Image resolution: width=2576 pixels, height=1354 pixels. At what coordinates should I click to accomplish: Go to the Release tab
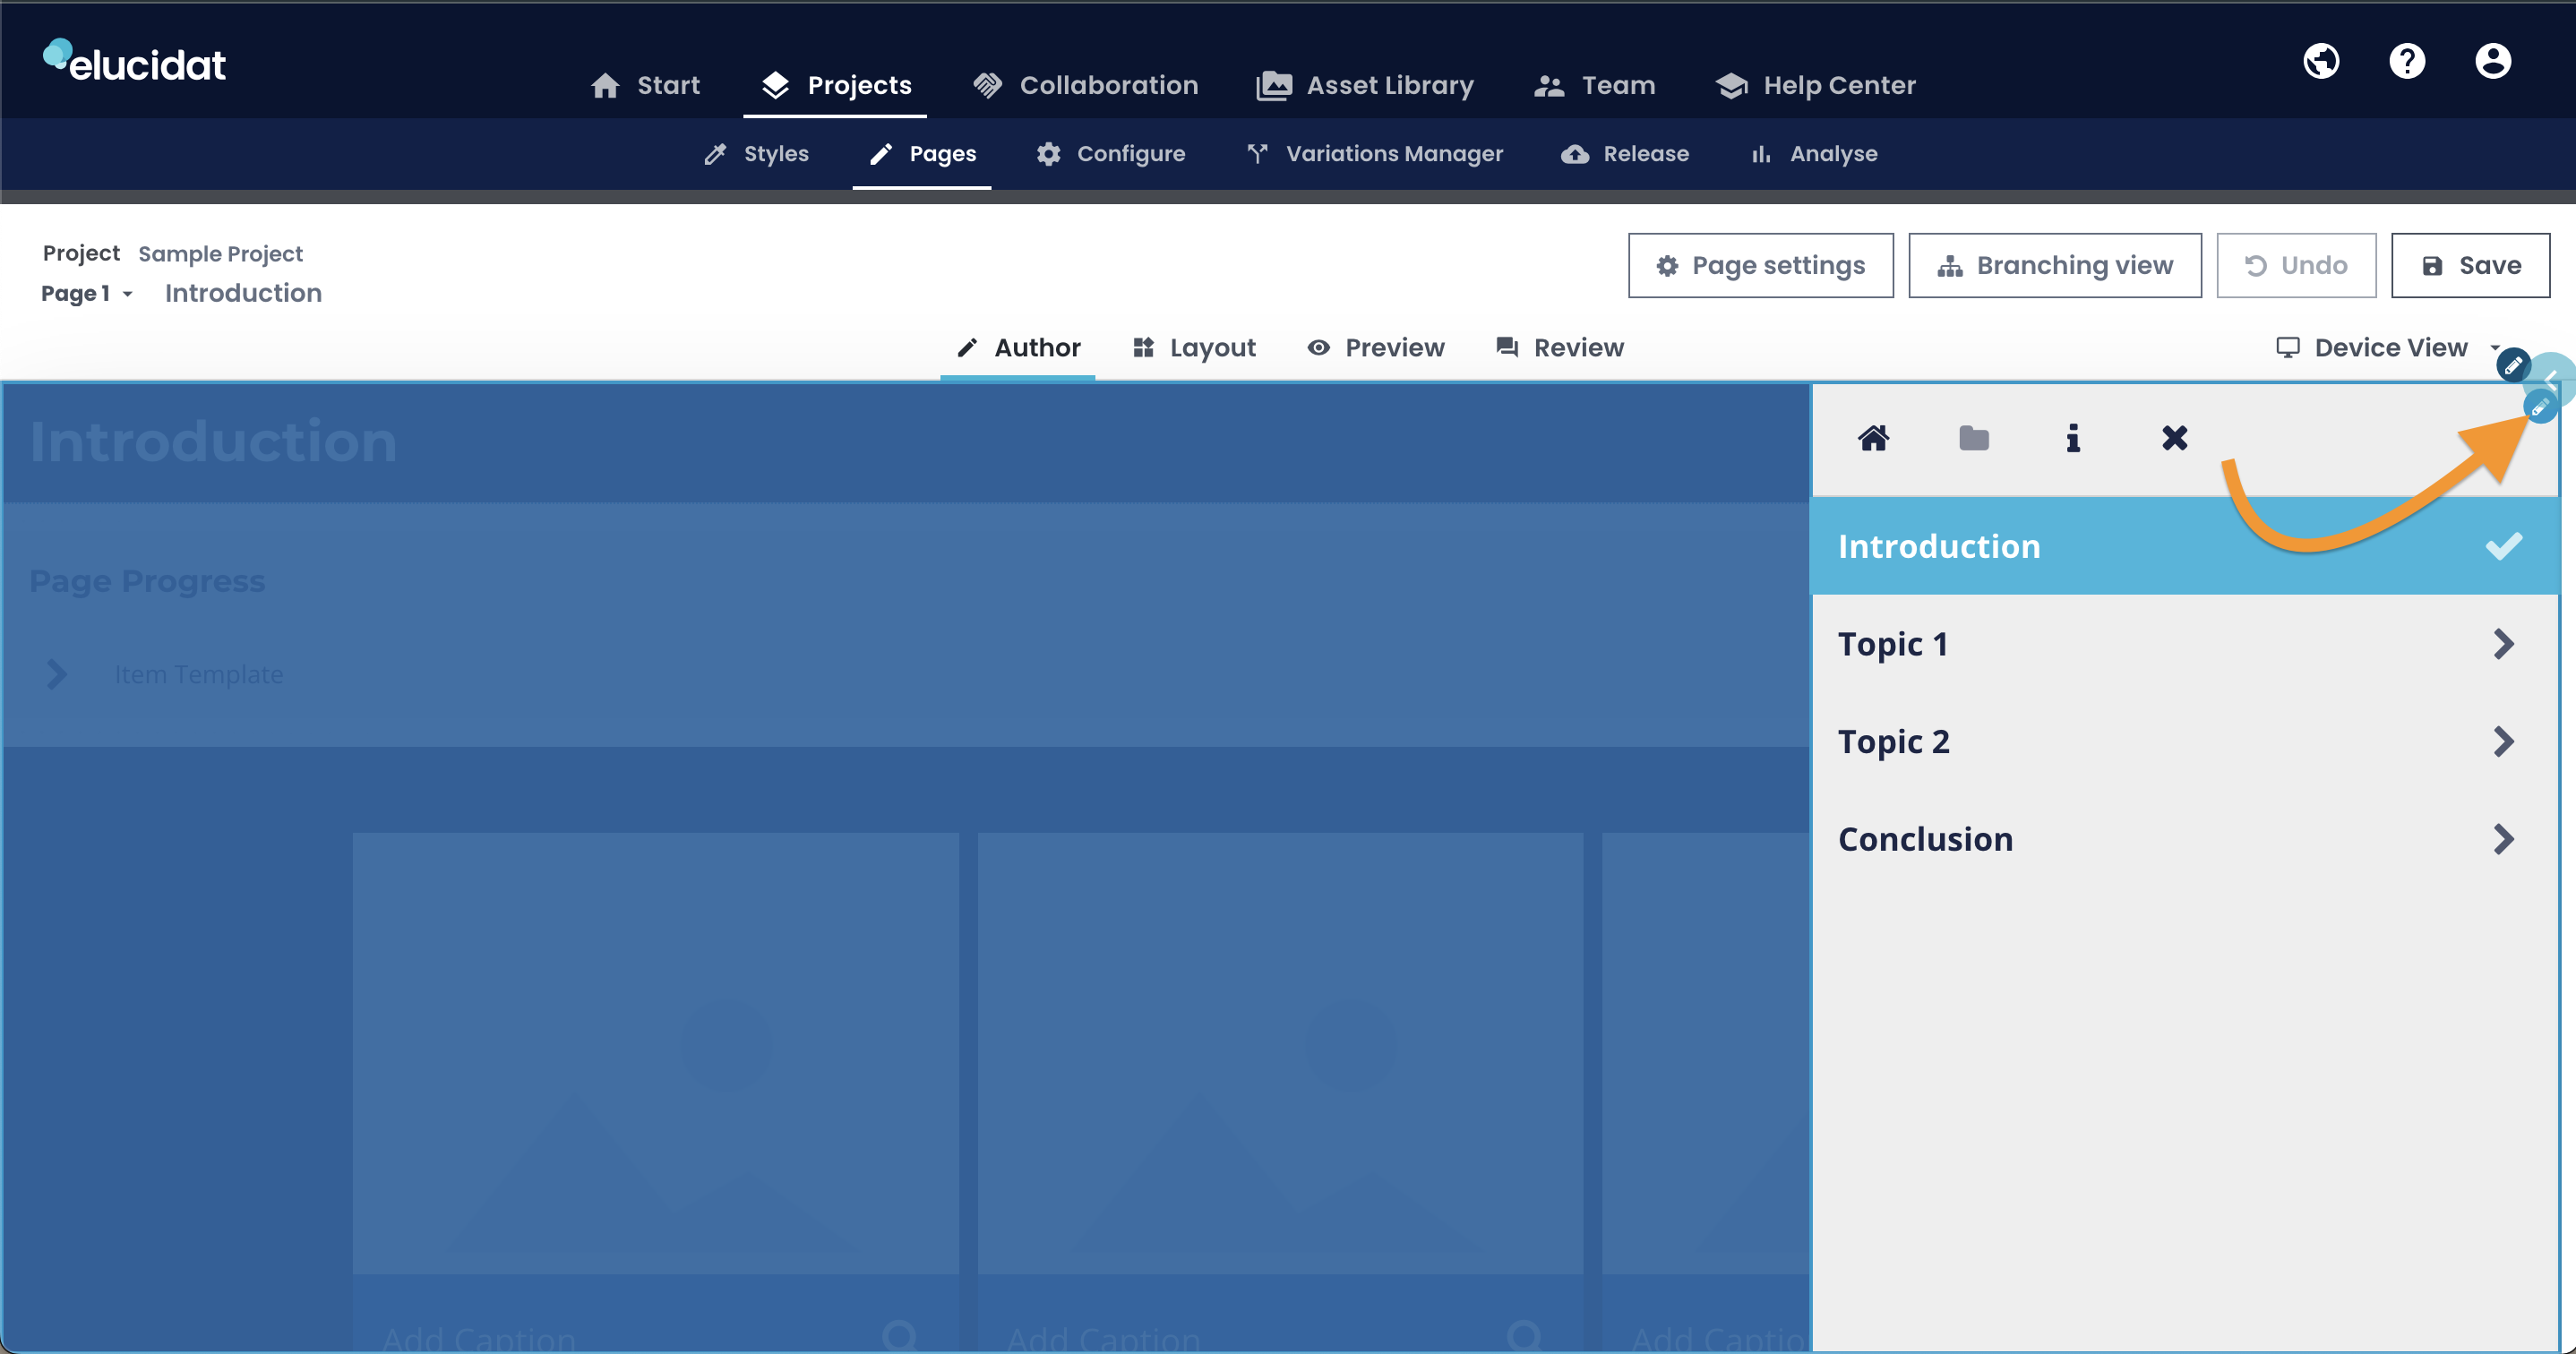coord(1625,153)
